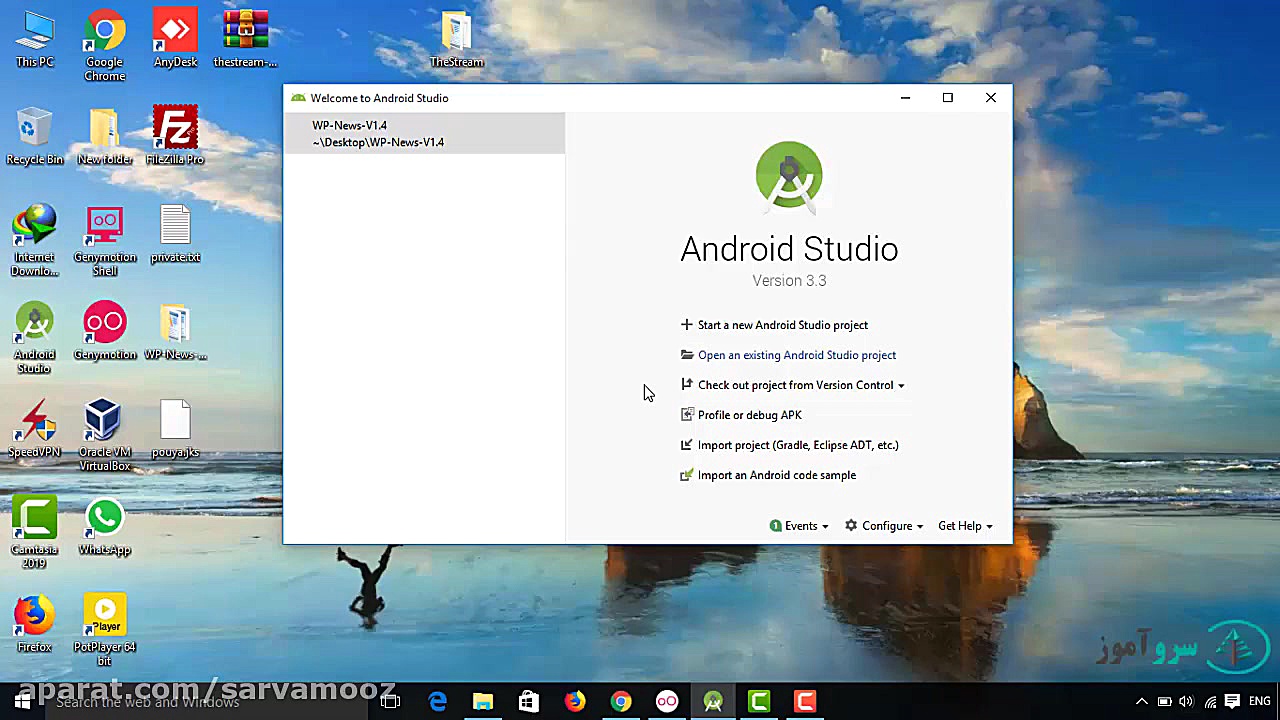The width and height of the screenshot is (1280, 720).
Task: Open an existing Android Studio project
Action: [796, 355]
